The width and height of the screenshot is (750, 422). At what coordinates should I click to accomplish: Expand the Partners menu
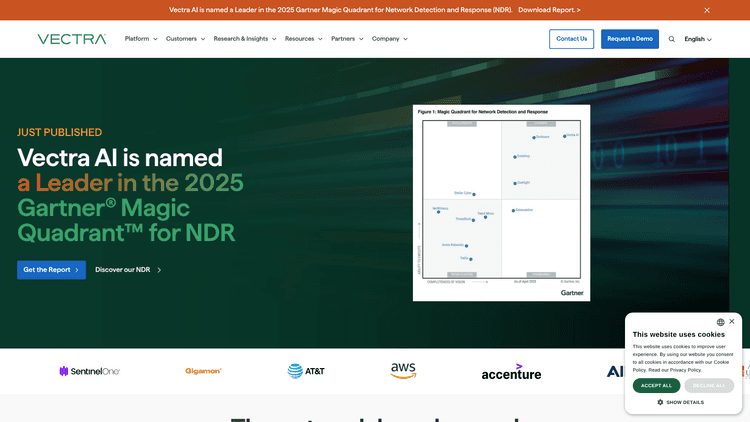coord(347,39)
